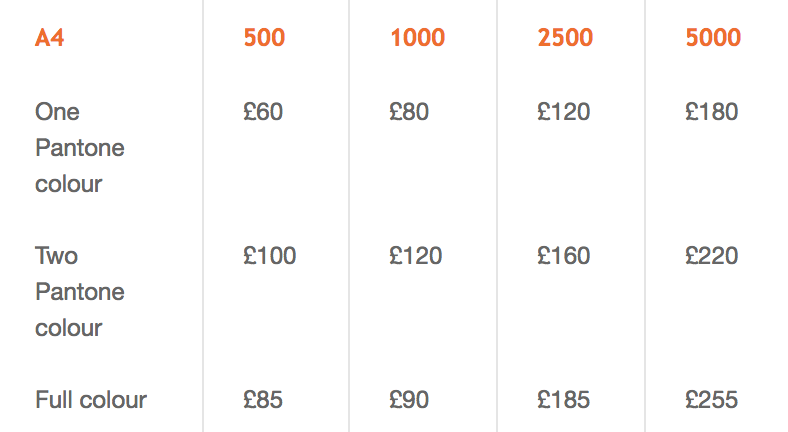Screen dimensions: 788x432
Task: Click £120 in the One Pantone row
Action: point(563,112)
